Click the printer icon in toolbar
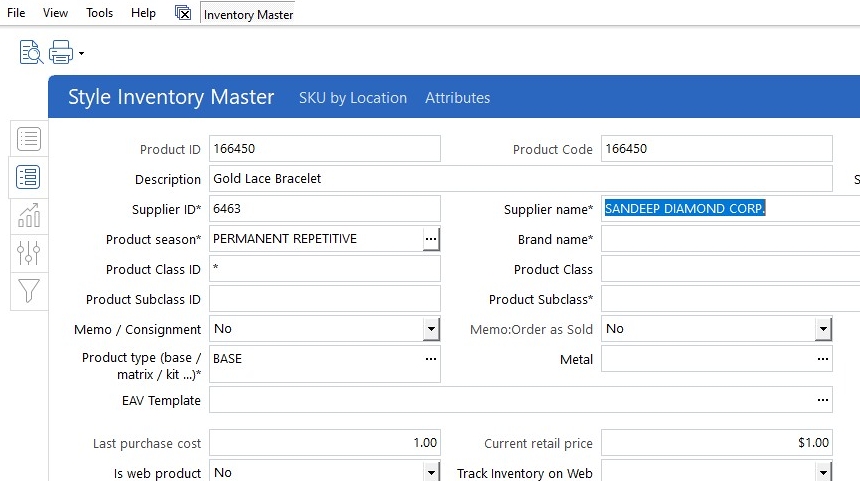Viewport: 860px width, 481px height. pyautogui.click(x=61, y=52)
